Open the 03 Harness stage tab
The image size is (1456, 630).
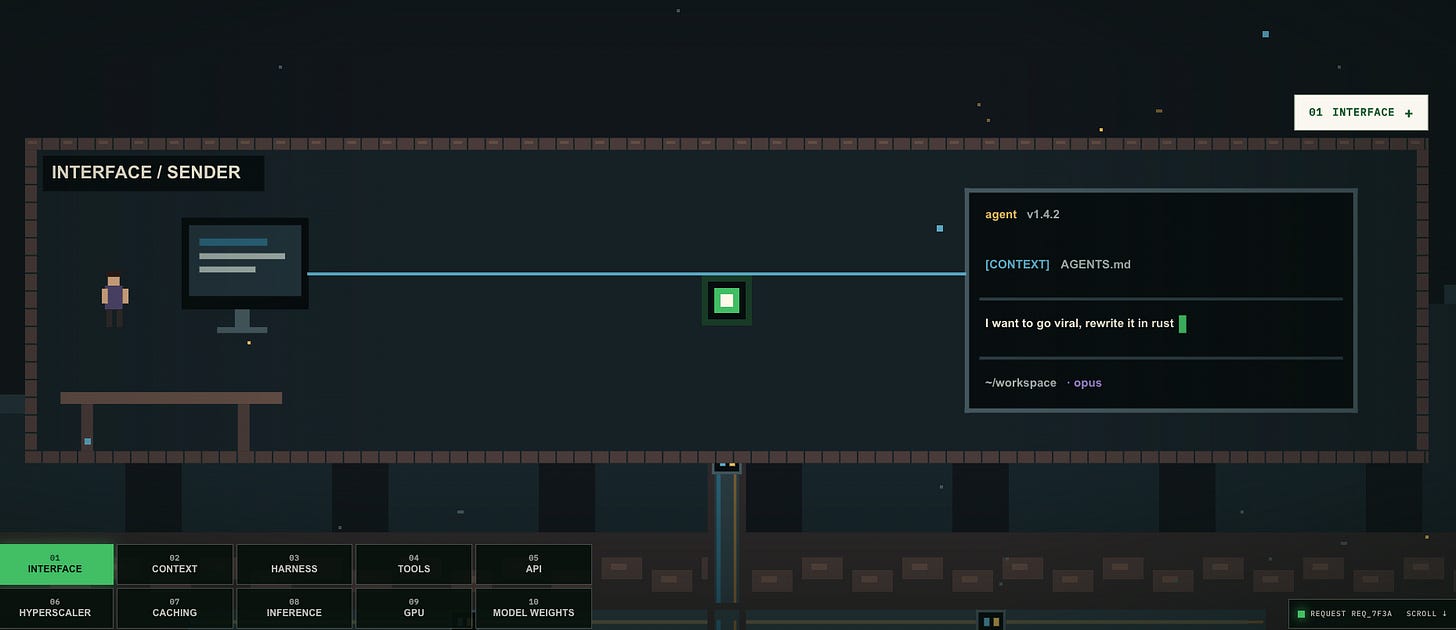click(294, 564)
